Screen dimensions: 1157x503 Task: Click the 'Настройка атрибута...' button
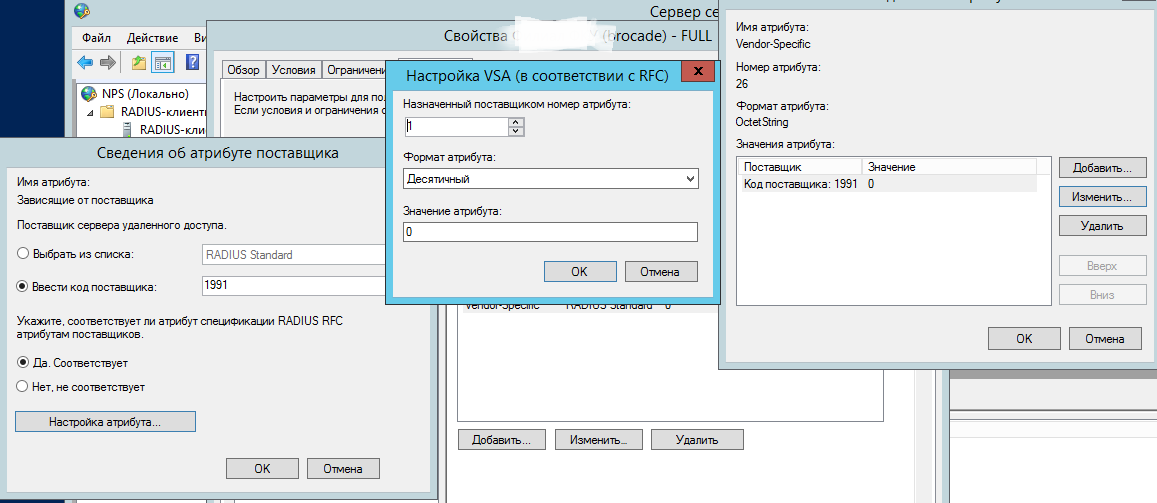(105, 422)
